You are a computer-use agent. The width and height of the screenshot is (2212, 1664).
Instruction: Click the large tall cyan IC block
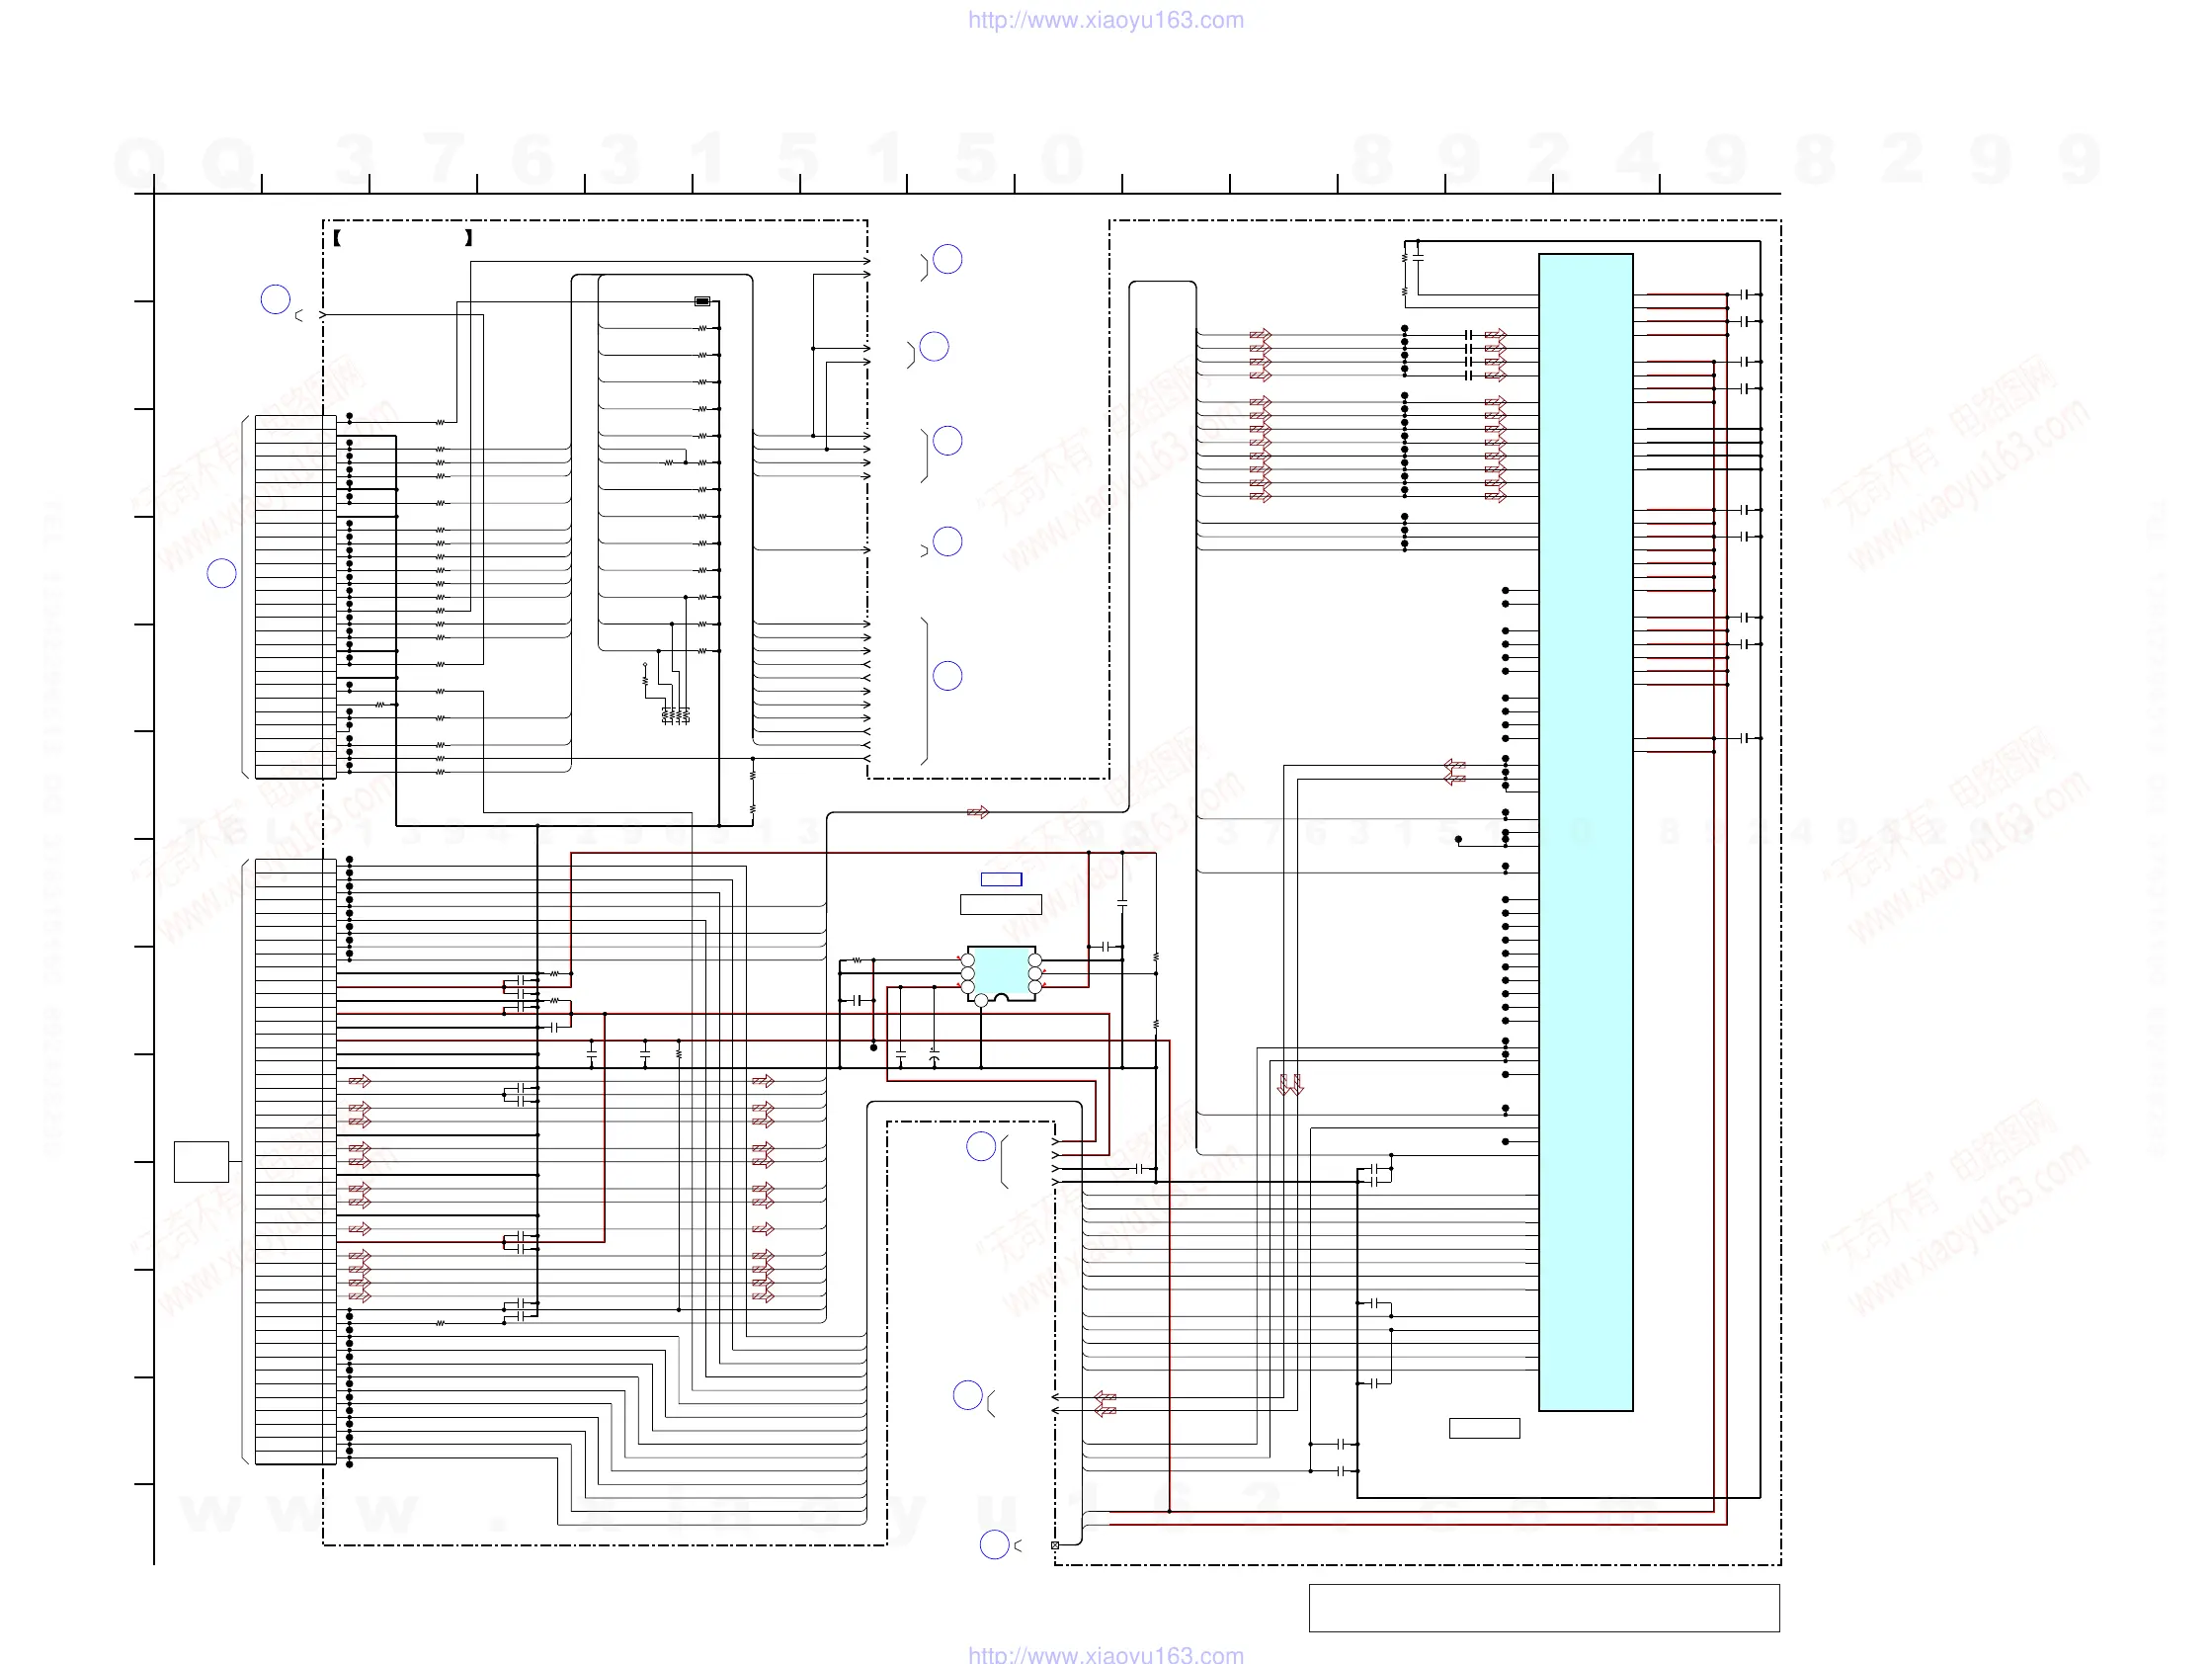pyautogui.click(x=1585, y=831)
